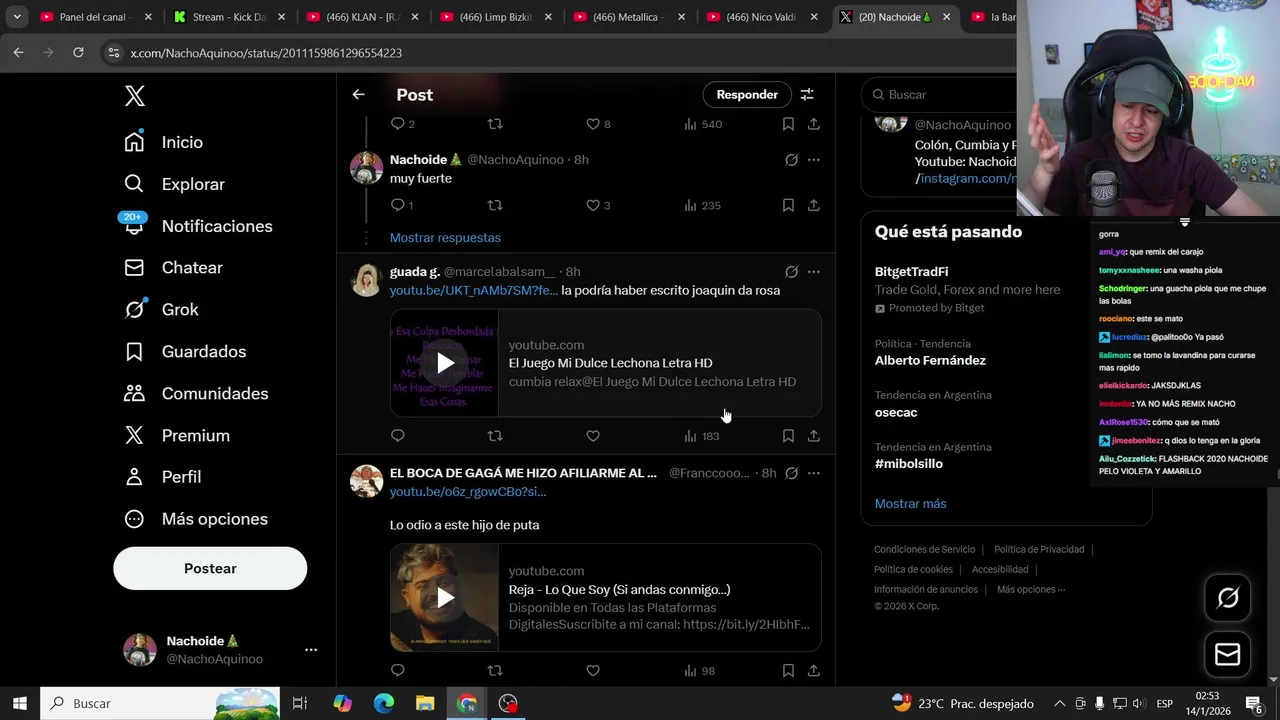
Task: Repost the Franccooo post
Action: pos(494,671)
